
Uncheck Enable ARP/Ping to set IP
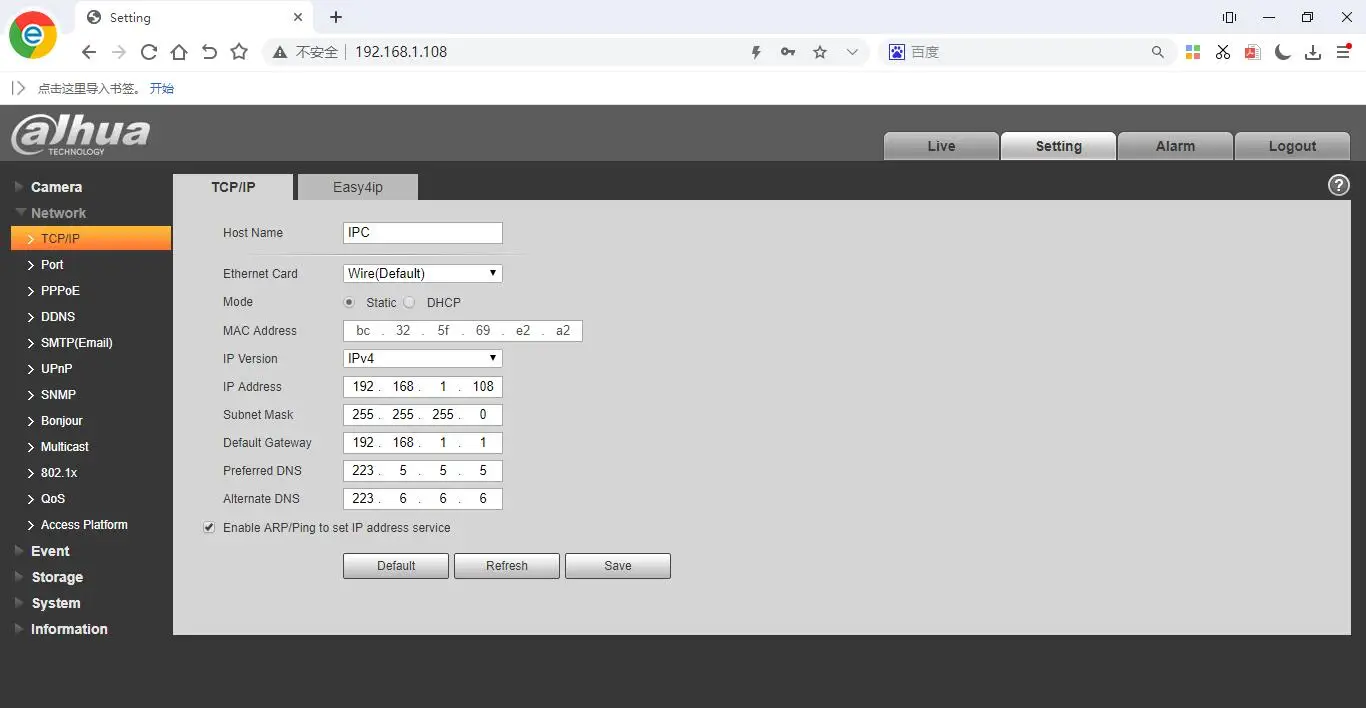coord(209,527)
